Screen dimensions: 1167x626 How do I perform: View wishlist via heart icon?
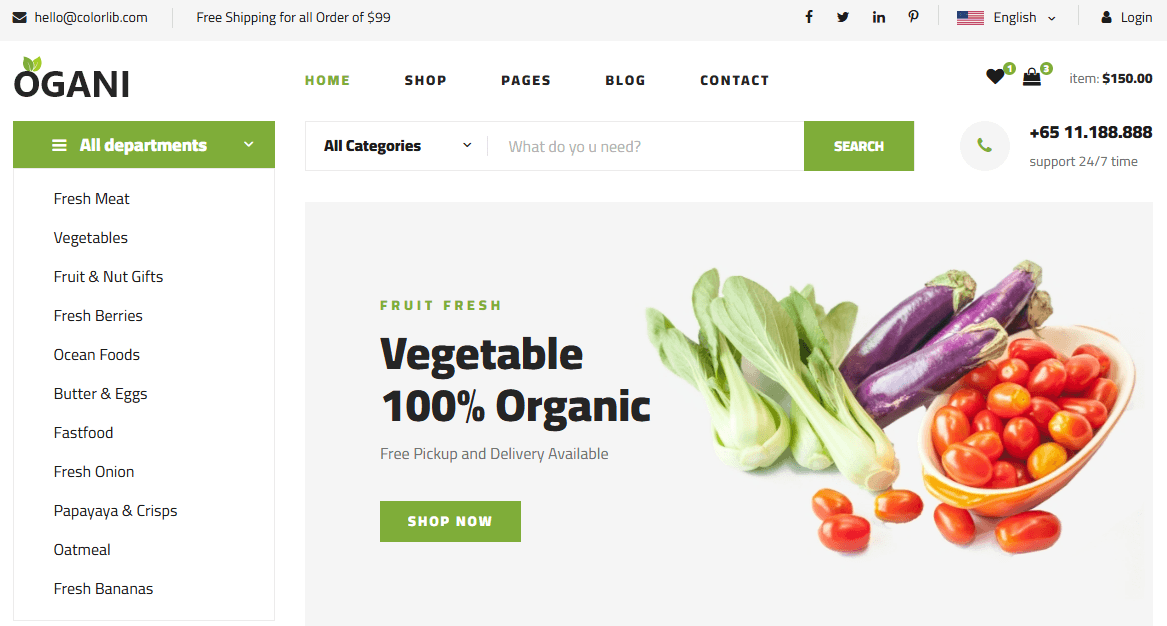[x=995, y=76]
